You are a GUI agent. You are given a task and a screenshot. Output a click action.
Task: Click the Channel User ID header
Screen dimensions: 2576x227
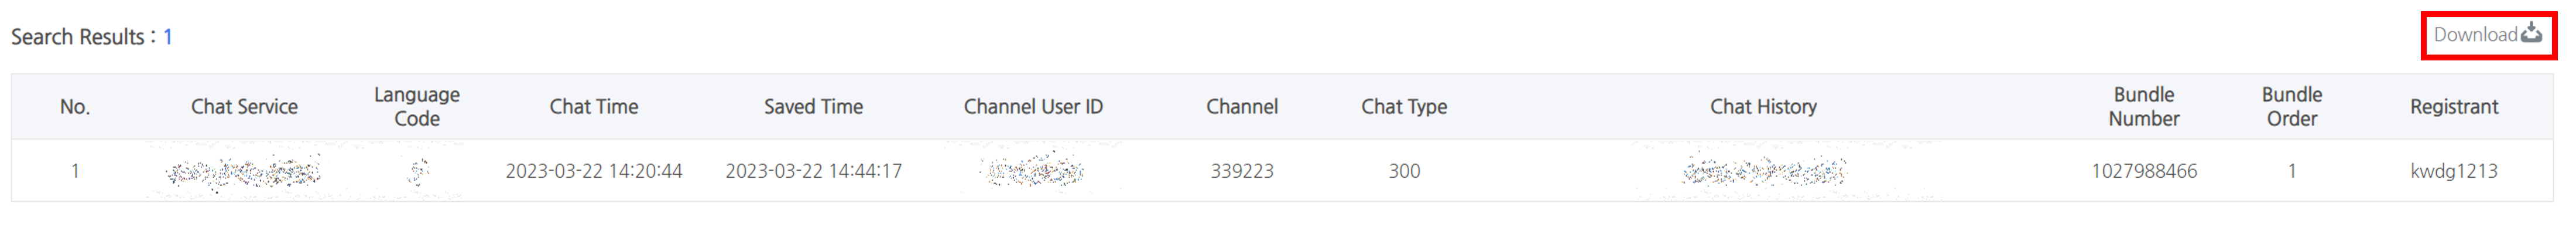point(1033,107)
